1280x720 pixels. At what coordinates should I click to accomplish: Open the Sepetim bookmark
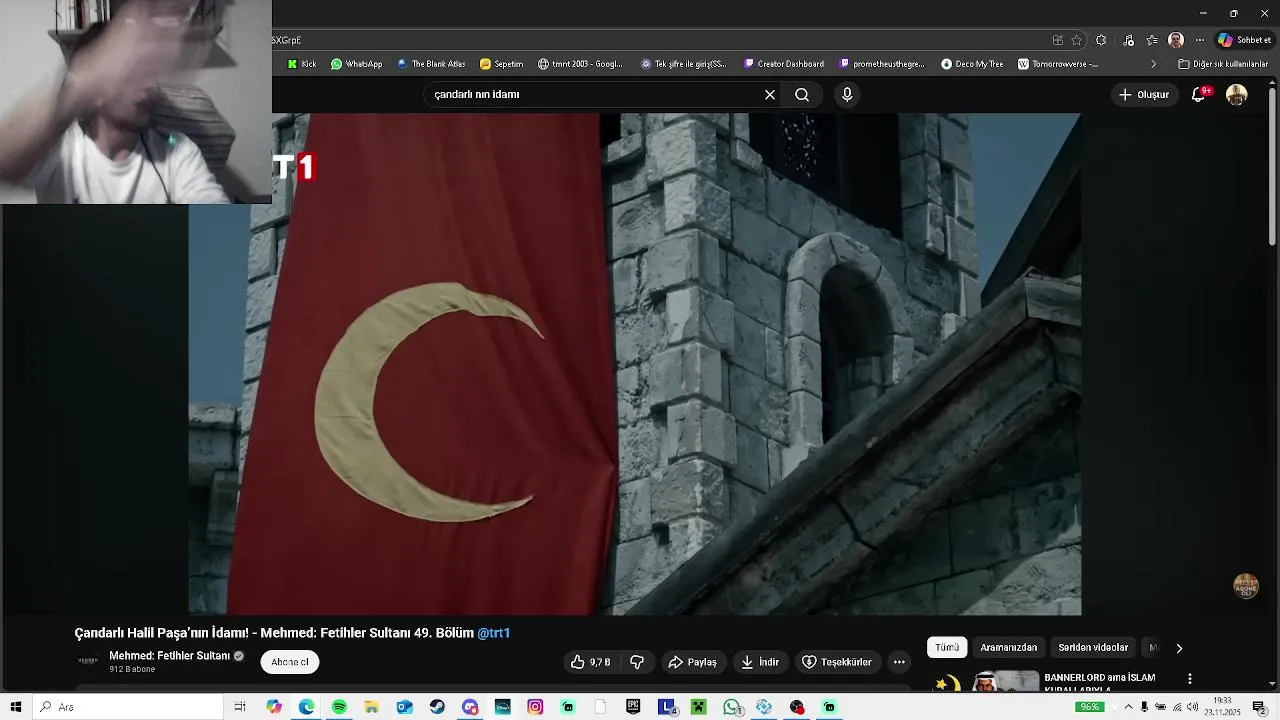(x=501, y=64)
